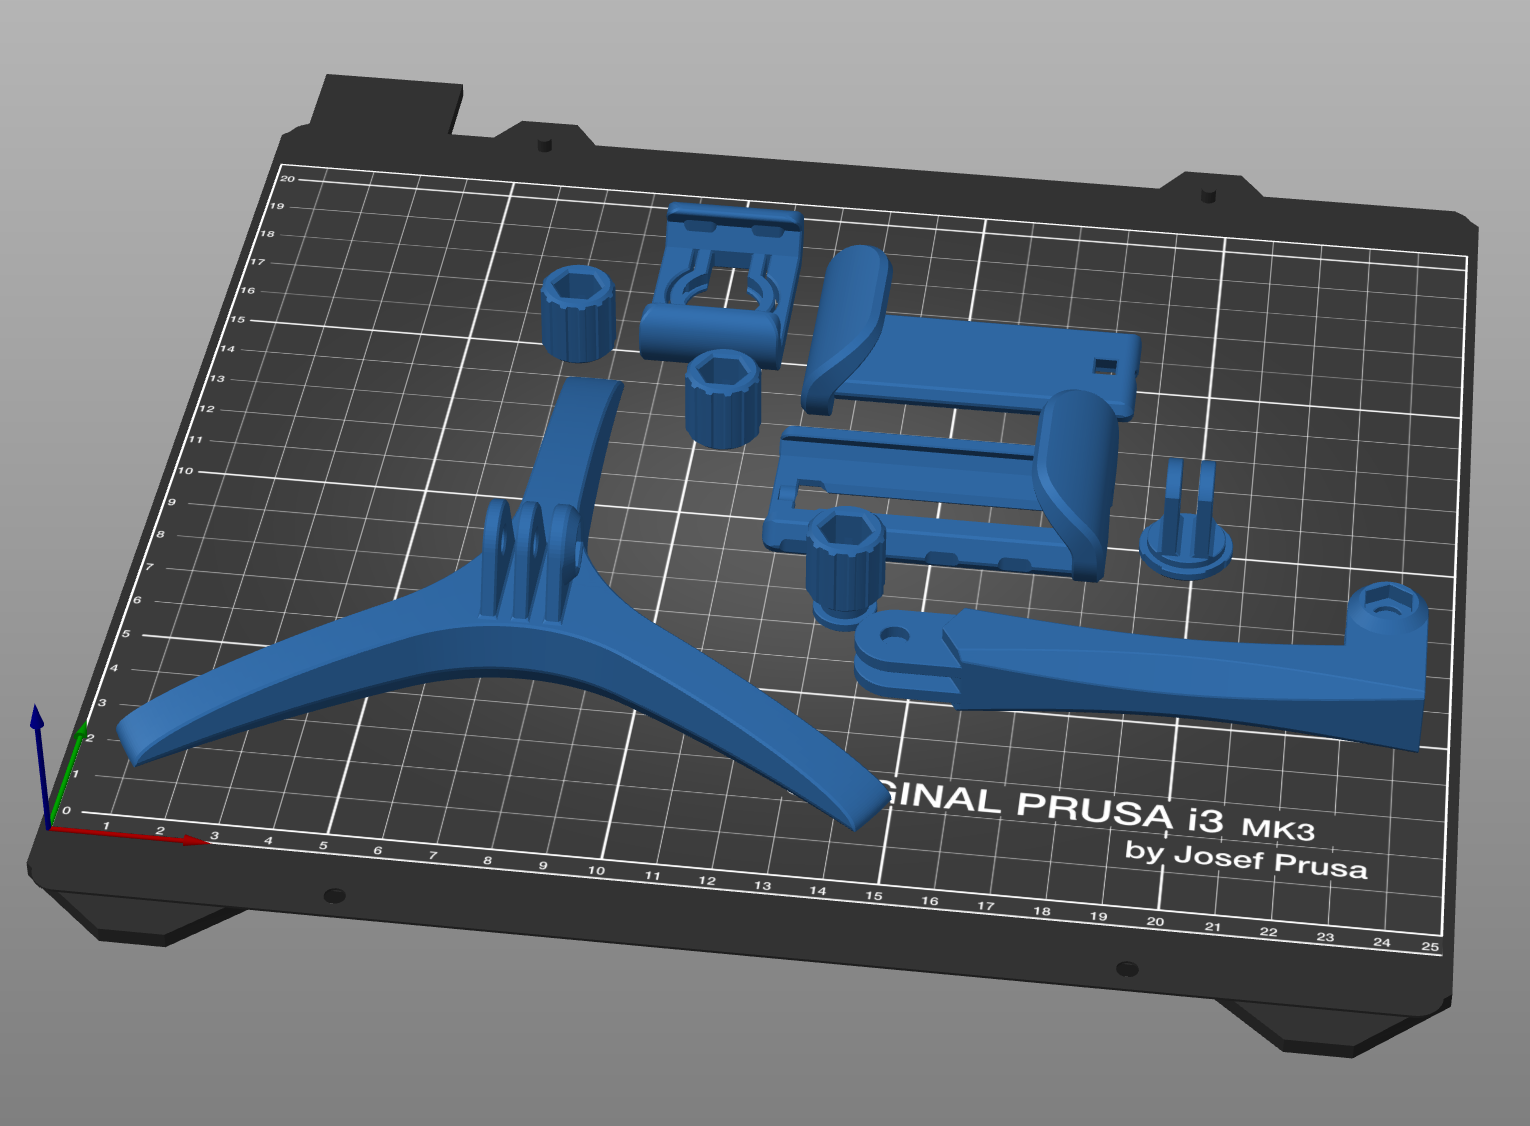
Task: Click the 'by Josef Prusa' bed label
Action: click(x=1246, y=859)
